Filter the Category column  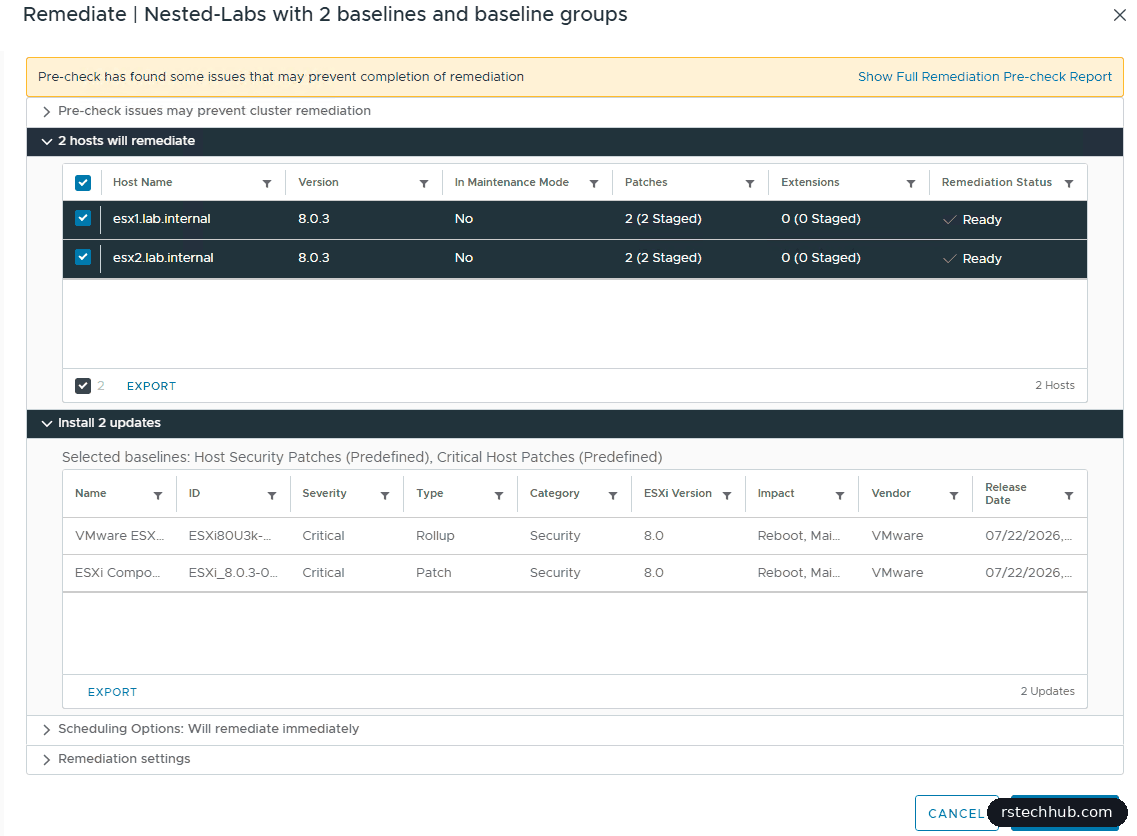click(613, 495)
